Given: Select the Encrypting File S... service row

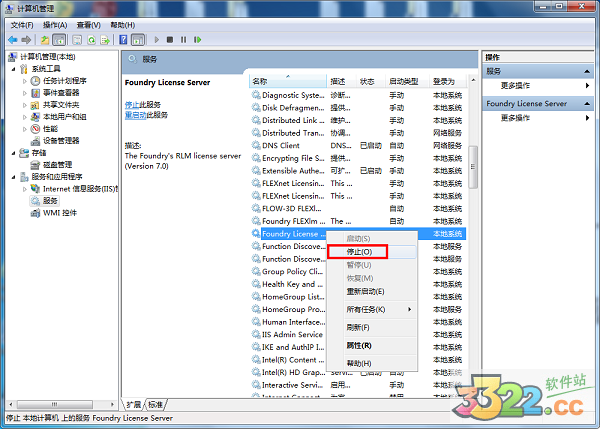Looking at the screenshot, I should 359,158.
